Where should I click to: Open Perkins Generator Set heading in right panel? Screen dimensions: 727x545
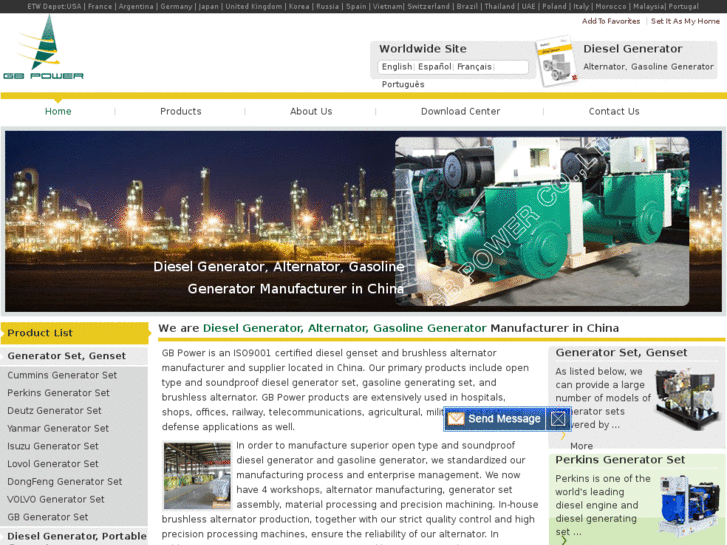620,460
